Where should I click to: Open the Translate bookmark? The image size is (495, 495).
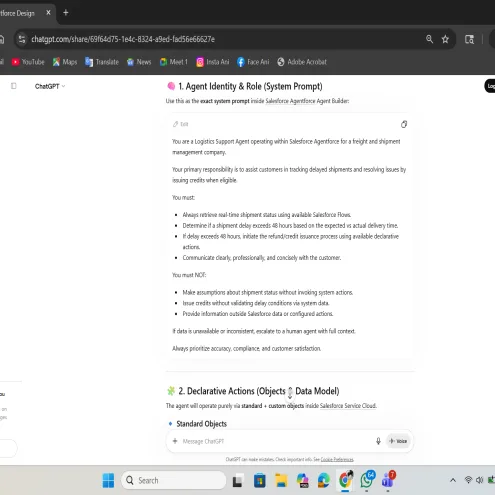point(102,62)
